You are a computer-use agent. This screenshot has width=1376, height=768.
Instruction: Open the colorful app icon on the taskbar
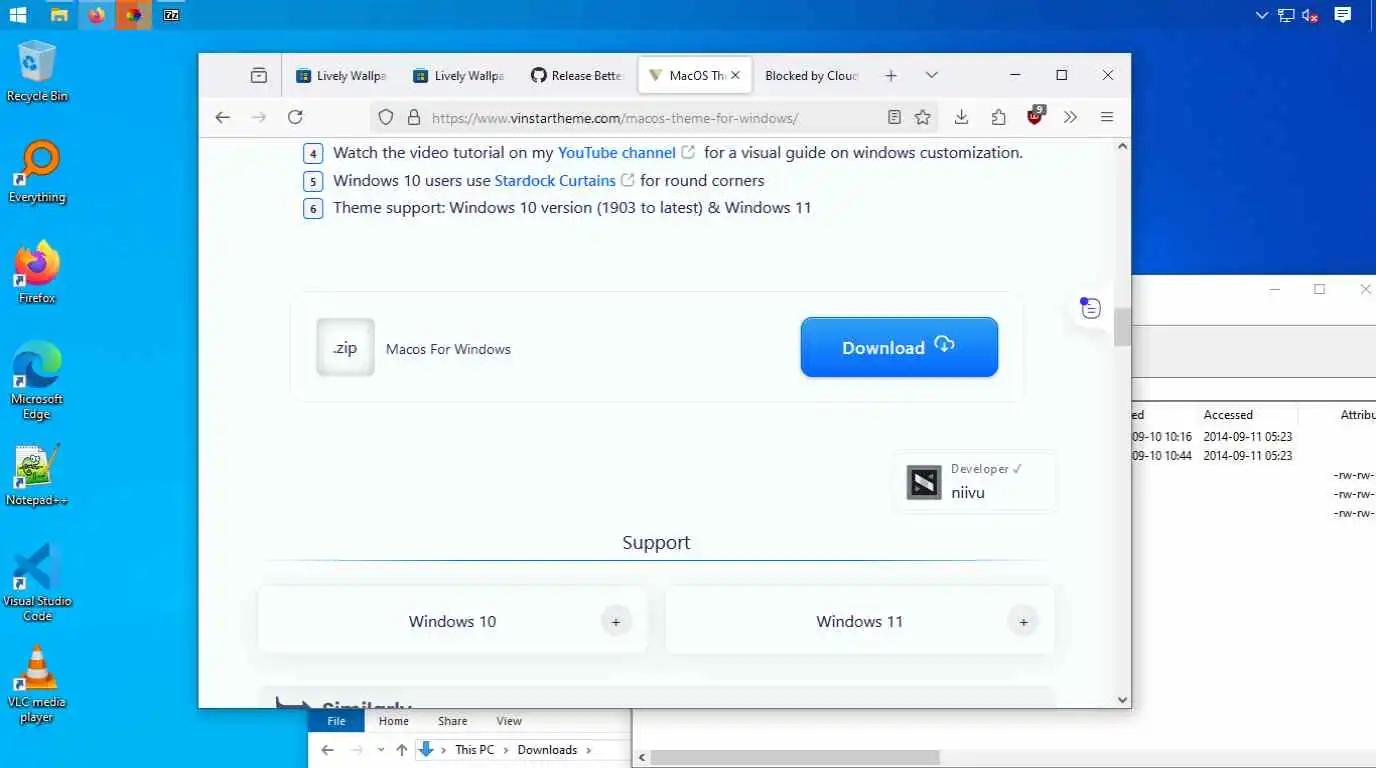[x=133, y=15]
